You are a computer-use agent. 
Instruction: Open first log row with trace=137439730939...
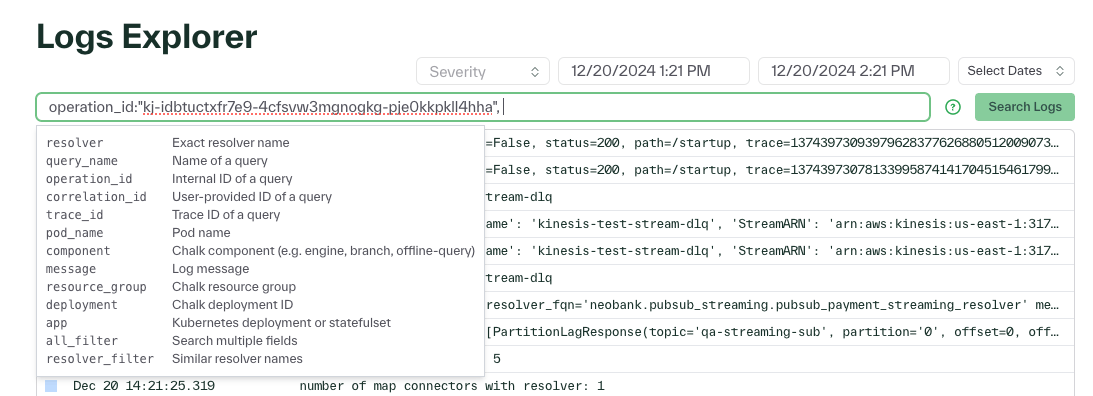(x=779, y=143)
